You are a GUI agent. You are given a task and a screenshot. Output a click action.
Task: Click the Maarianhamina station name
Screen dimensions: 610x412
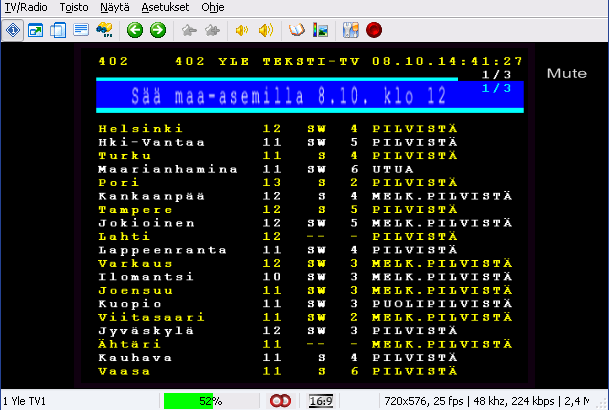(168, 169)
